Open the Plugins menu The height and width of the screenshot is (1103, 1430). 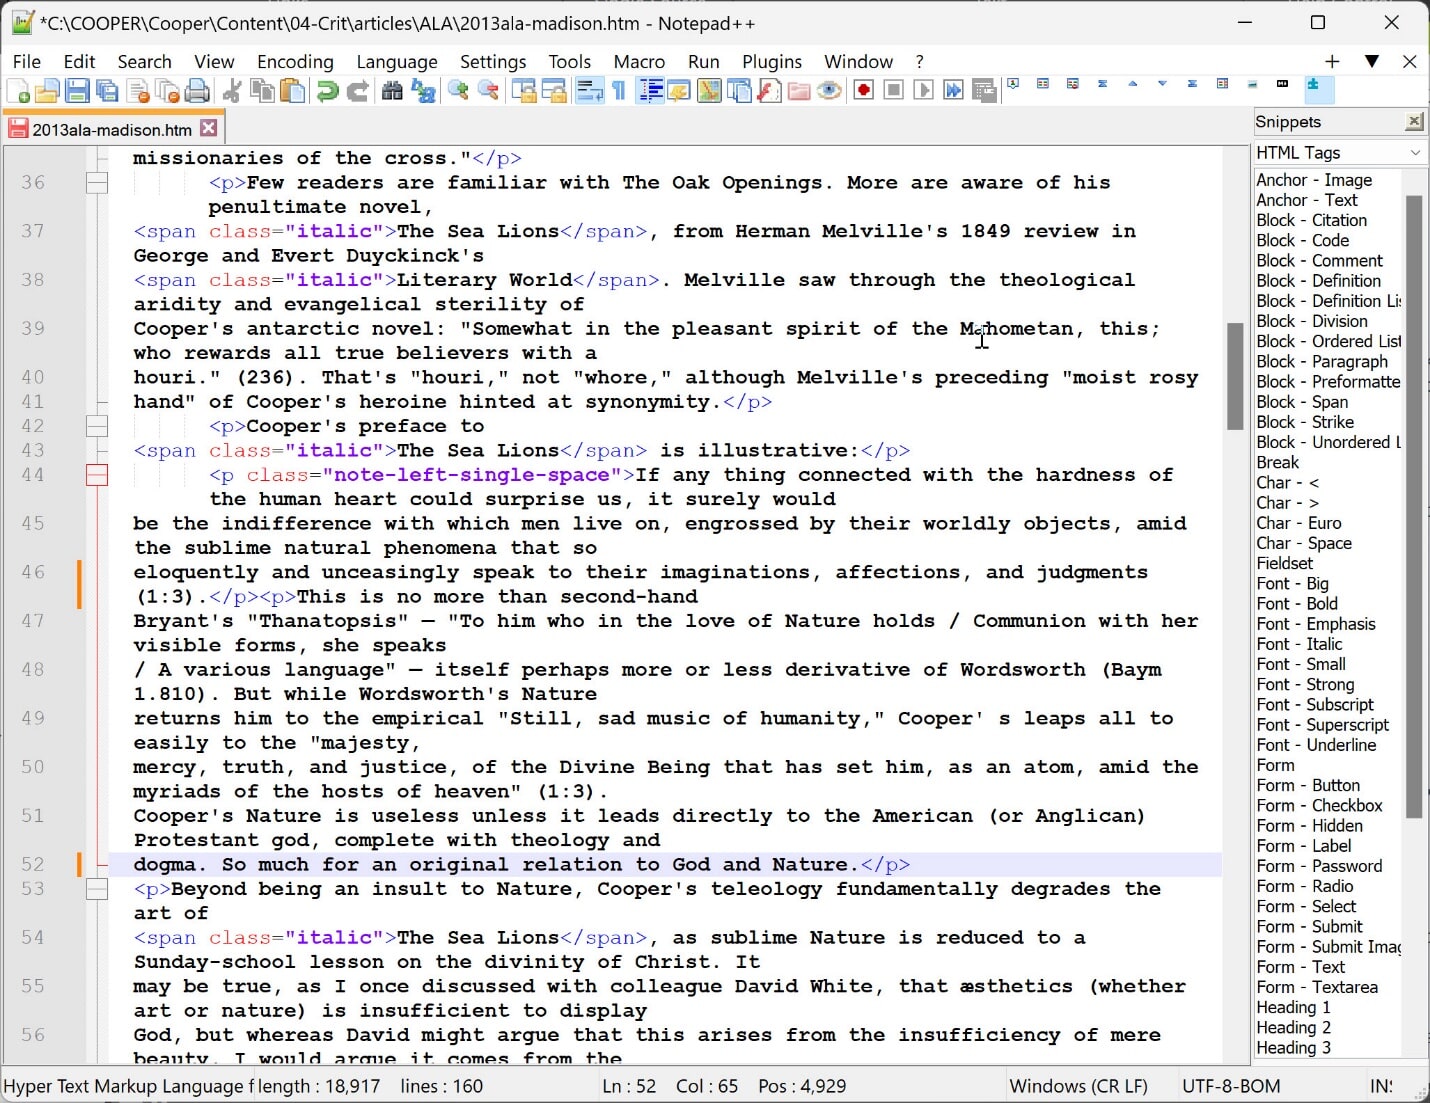(771, 62)
